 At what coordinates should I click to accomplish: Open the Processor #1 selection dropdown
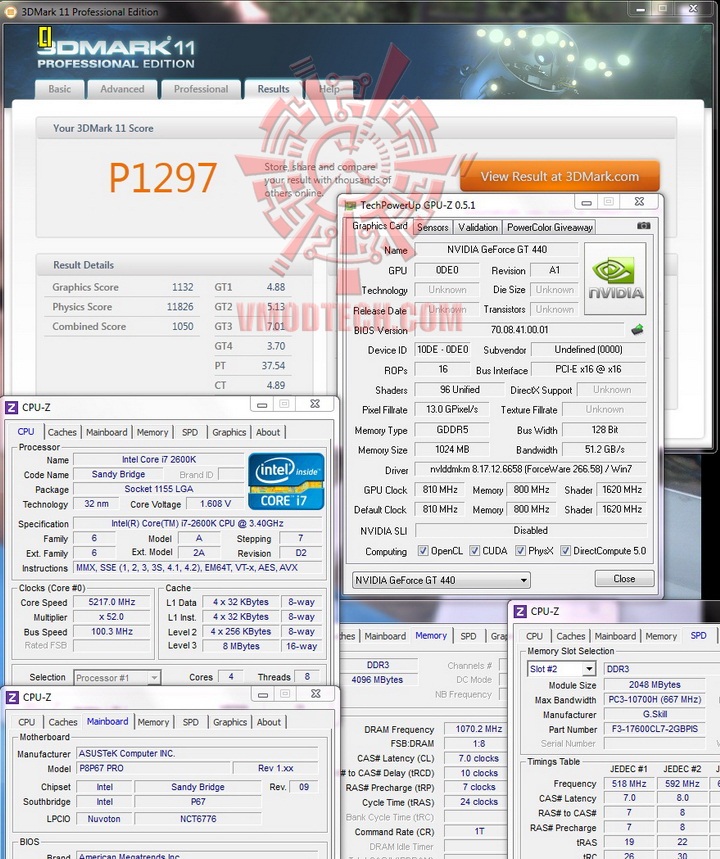[117, 678]
